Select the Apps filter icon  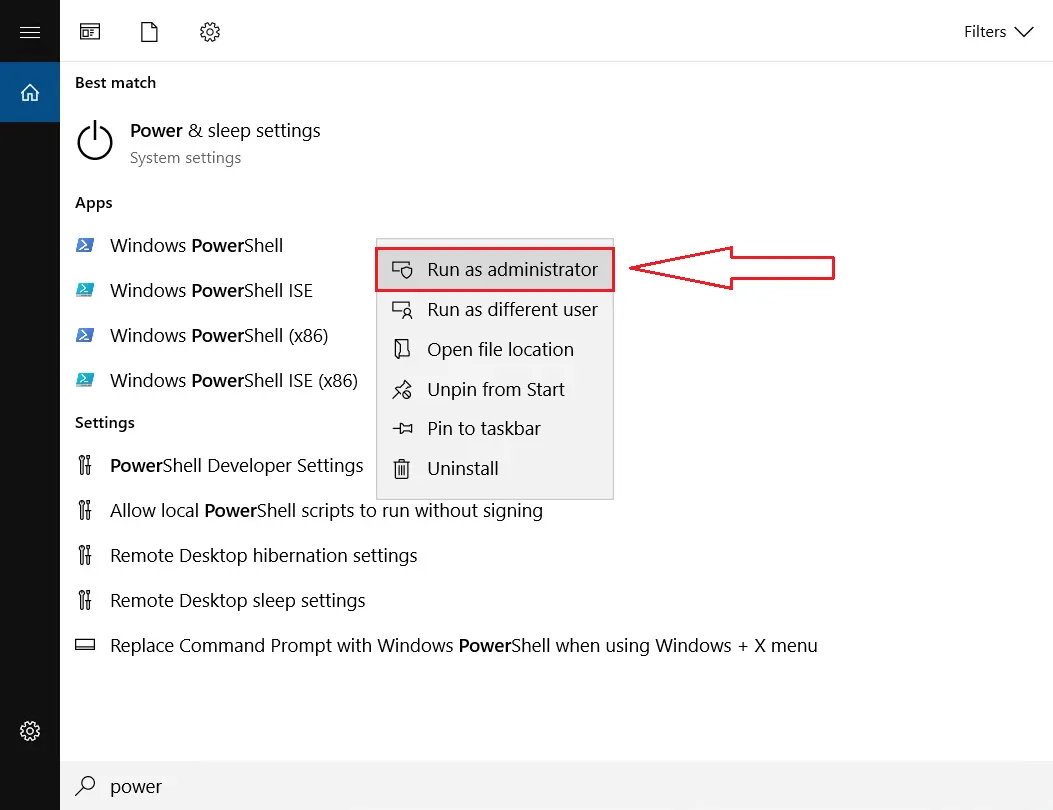[89, 31]
